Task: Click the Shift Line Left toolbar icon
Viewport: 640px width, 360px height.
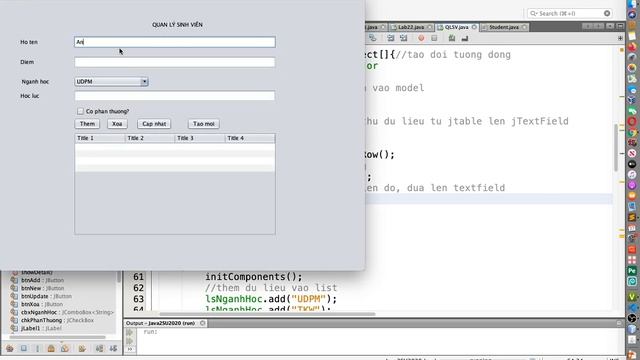Action: 391,38
